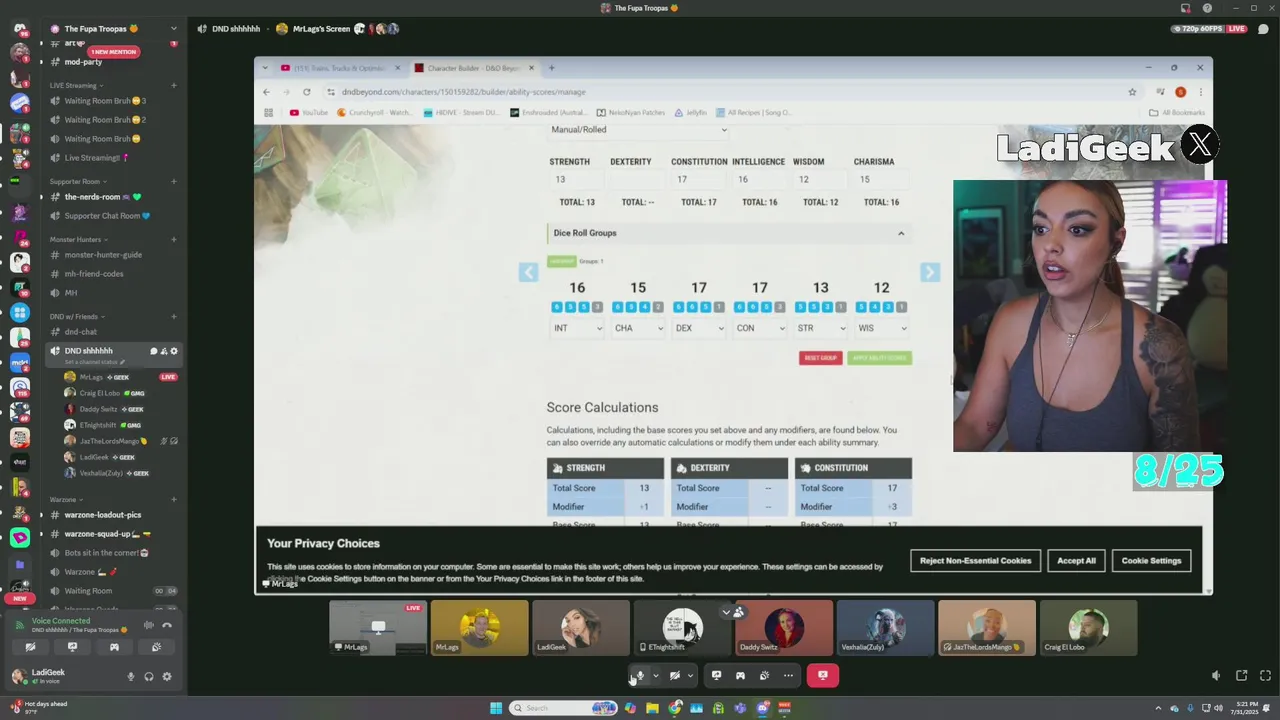Viewport: 1280px width, 720px height.
Task: Open Crunchyroll bookmark
Action: pos(374,113)
